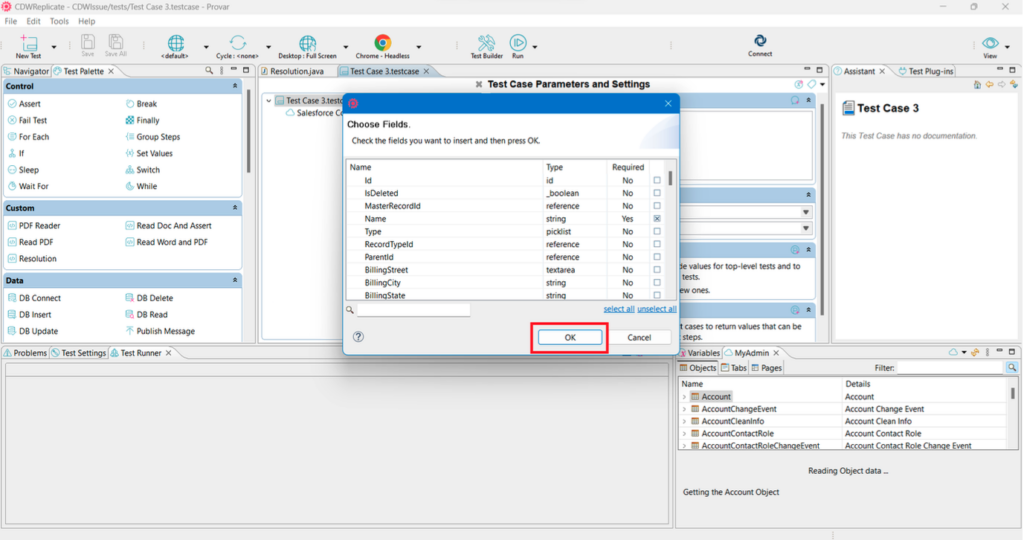Open the default connection dropdown arrow

click(x=206, y=47)
